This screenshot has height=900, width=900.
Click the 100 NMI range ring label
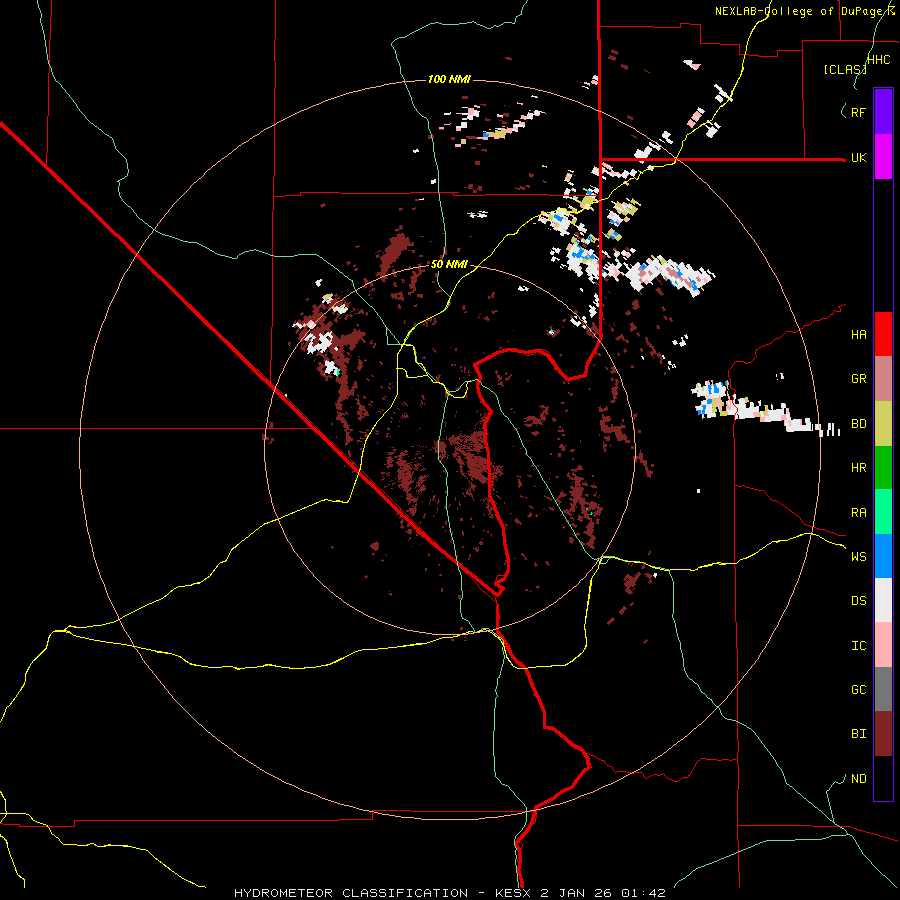(449, 79)
